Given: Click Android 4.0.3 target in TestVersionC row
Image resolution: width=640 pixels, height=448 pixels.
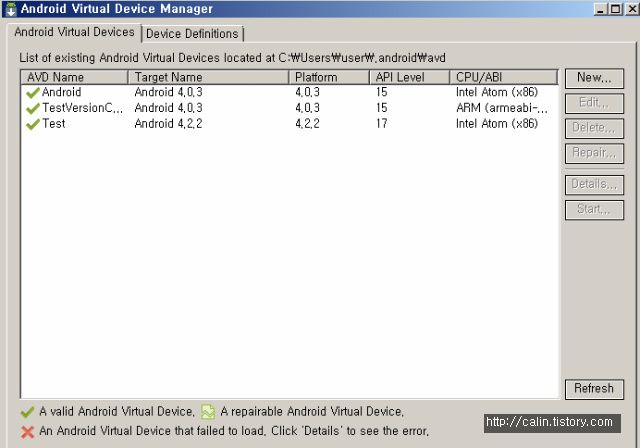Looking at the screenshot, I should tap(168, 108).
